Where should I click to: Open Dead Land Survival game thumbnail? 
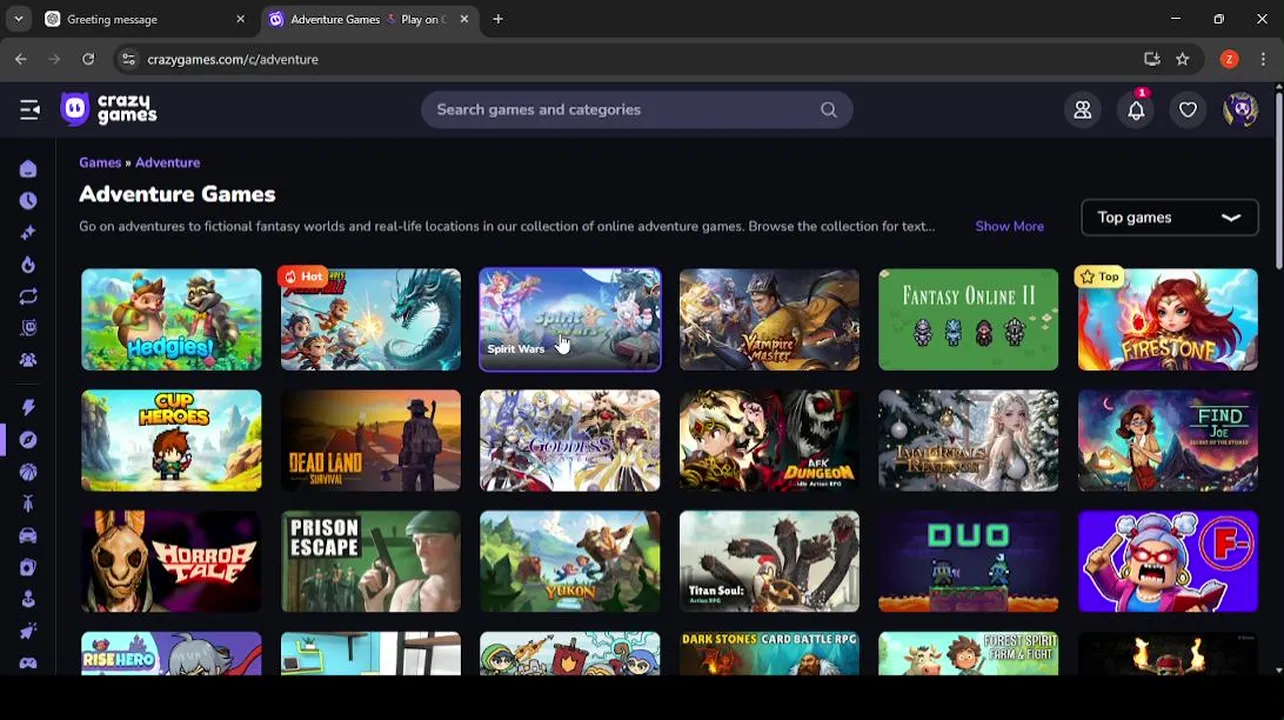370,440
